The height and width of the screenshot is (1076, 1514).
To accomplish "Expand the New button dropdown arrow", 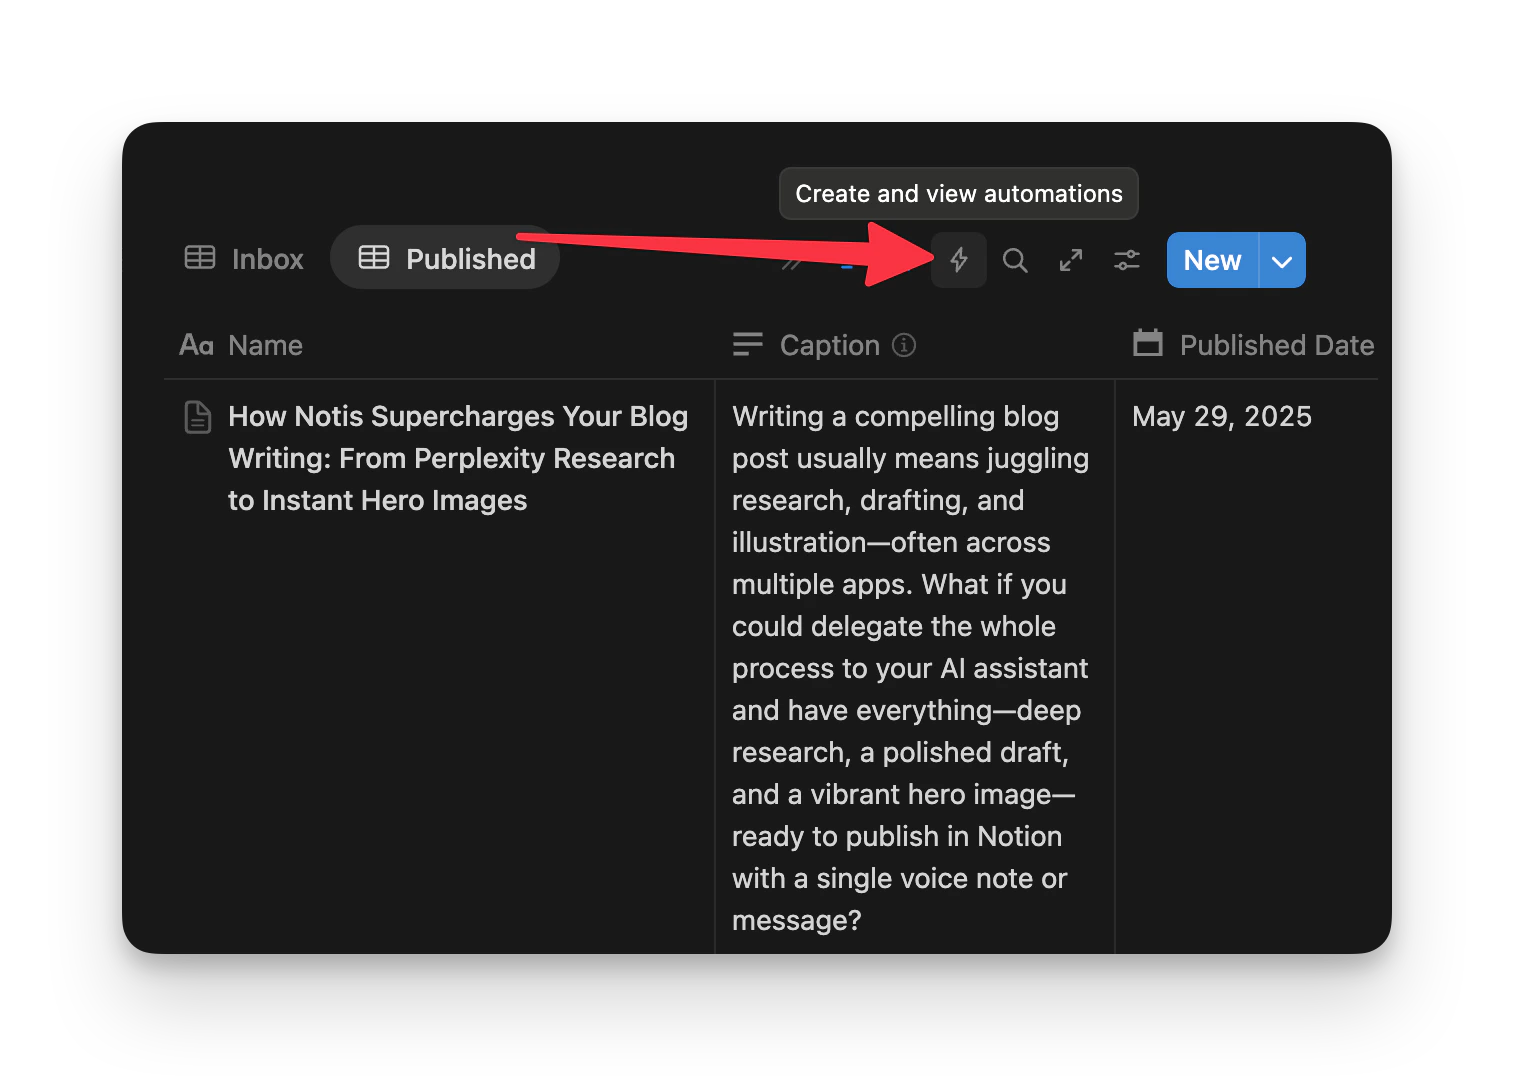I will click(x=1282, y=260).
